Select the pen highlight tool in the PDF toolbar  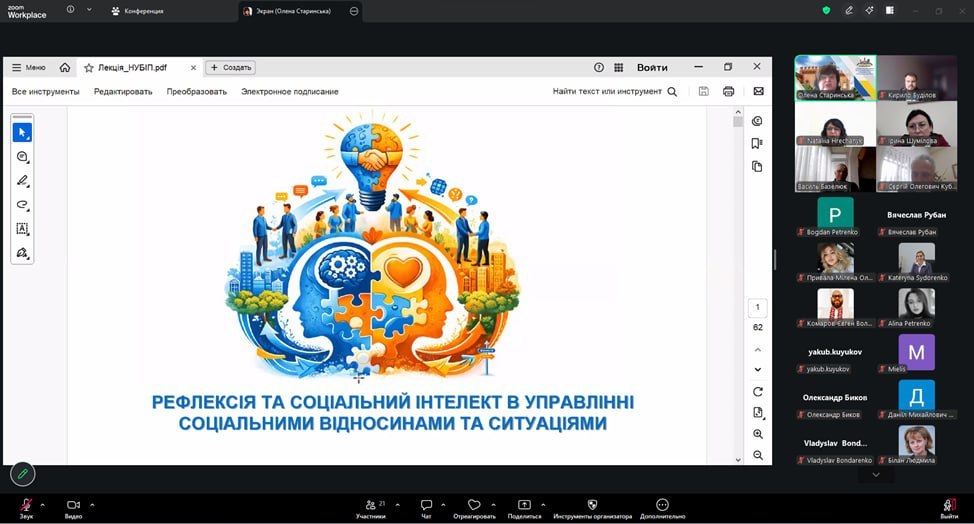click(22, 181)
